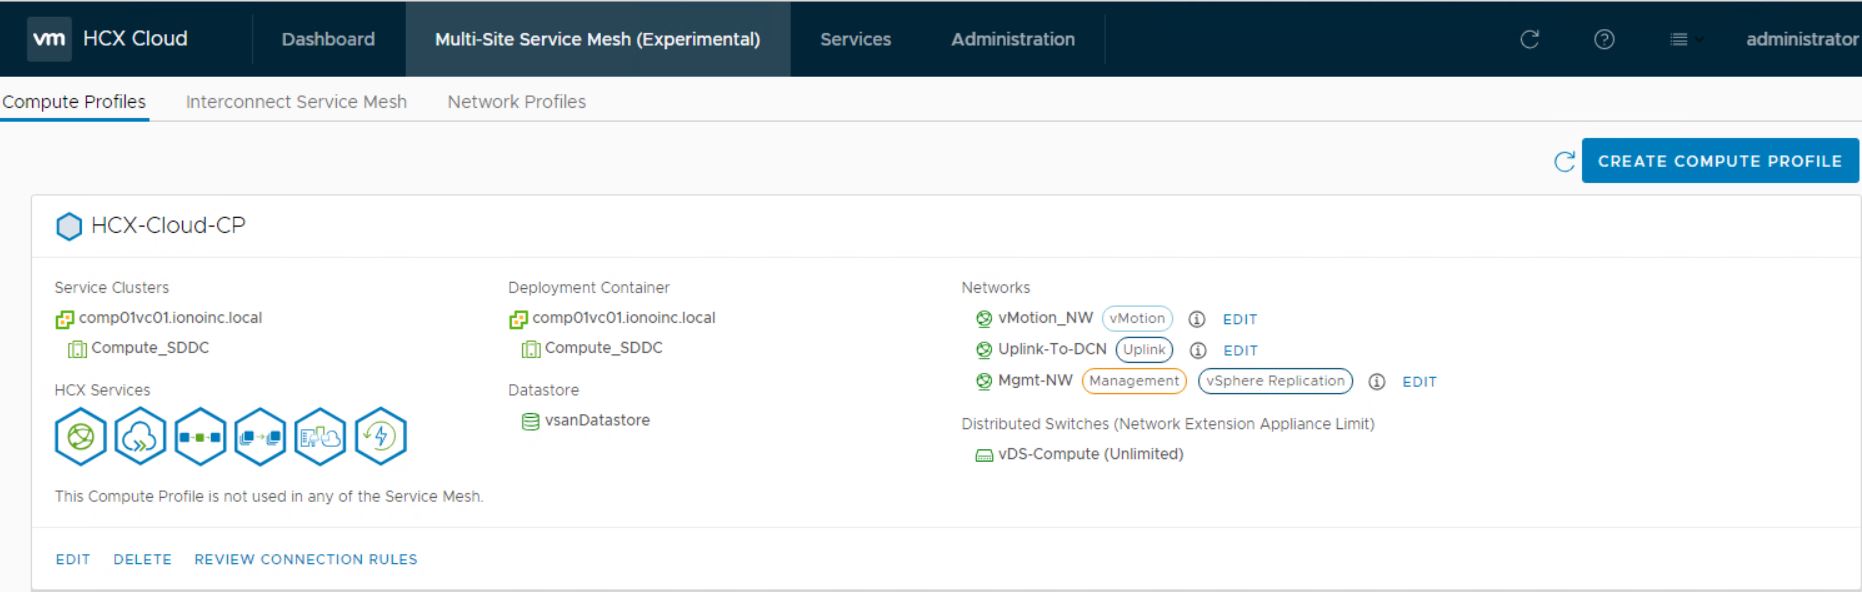Open the help question mark icon
Image resolution: width=1862 pixels, height=592 pixels.
(1604, 39)
